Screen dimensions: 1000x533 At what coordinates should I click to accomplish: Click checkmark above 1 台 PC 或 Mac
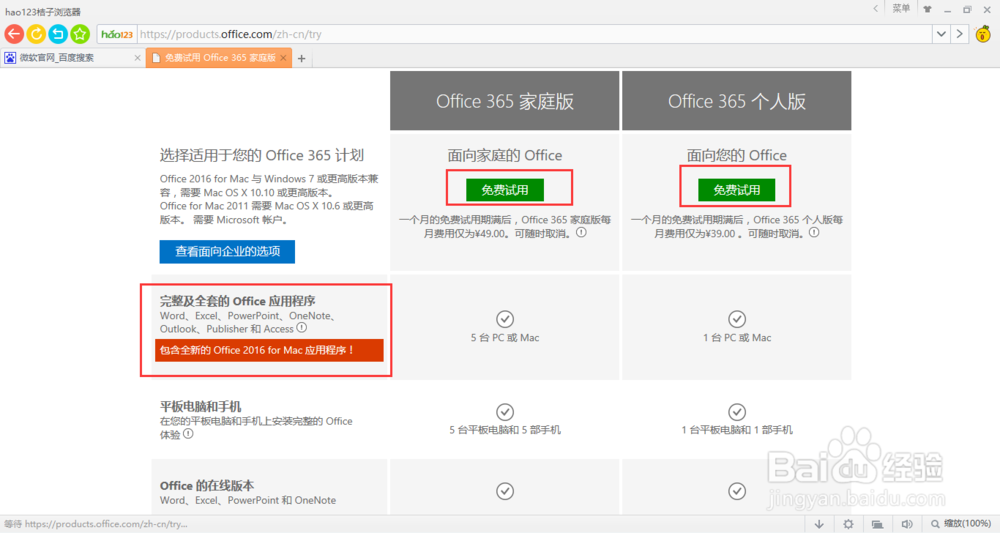(737, 319)
